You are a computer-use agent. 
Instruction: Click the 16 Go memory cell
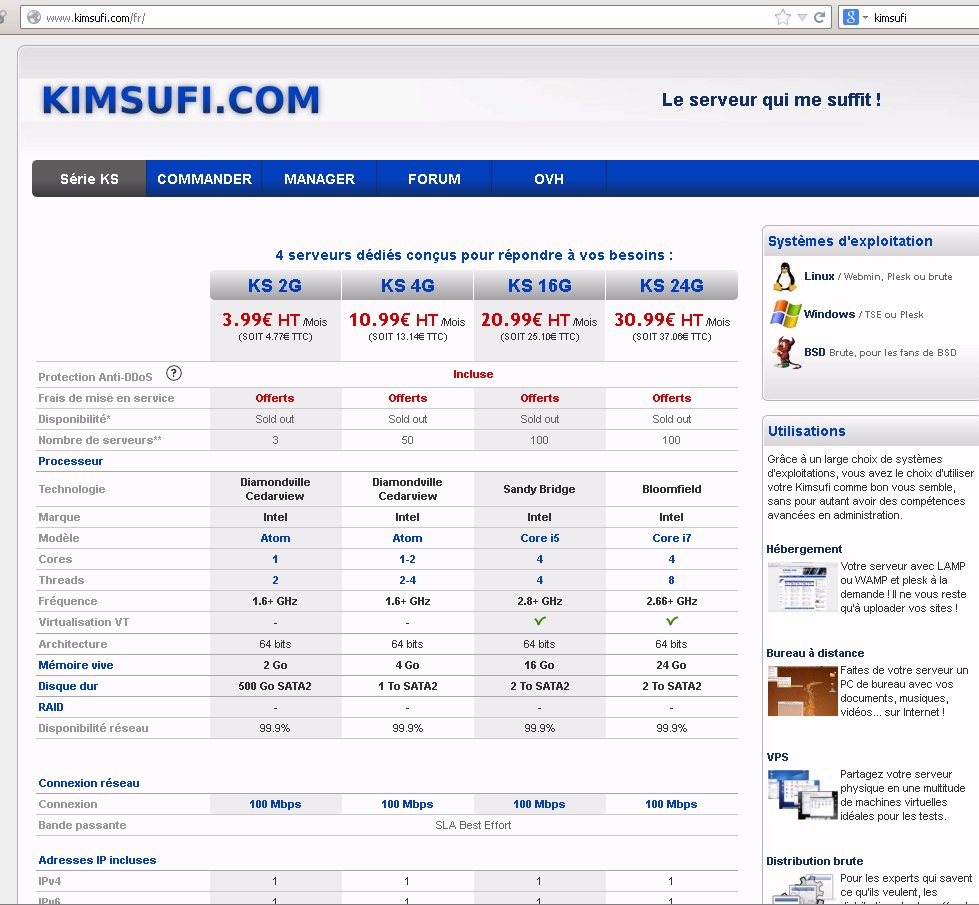(x=539, y=665)
